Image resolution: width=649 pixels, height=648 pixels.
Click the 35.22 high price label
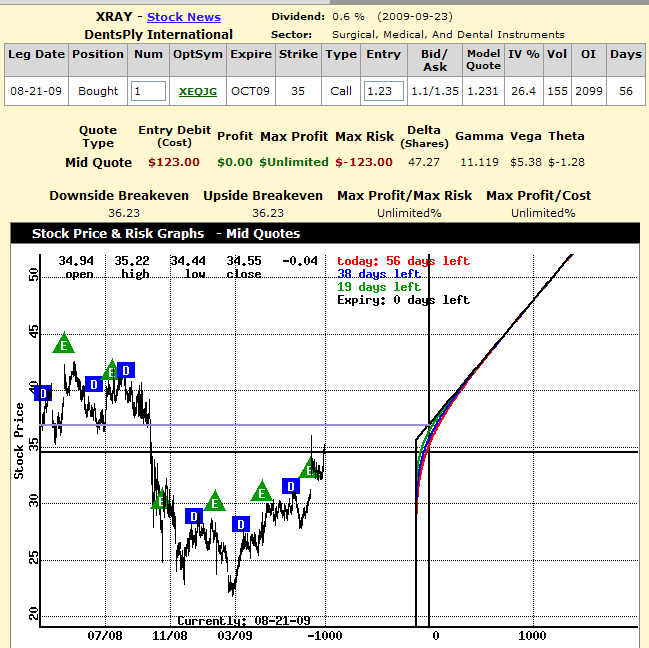click(132, 261)
